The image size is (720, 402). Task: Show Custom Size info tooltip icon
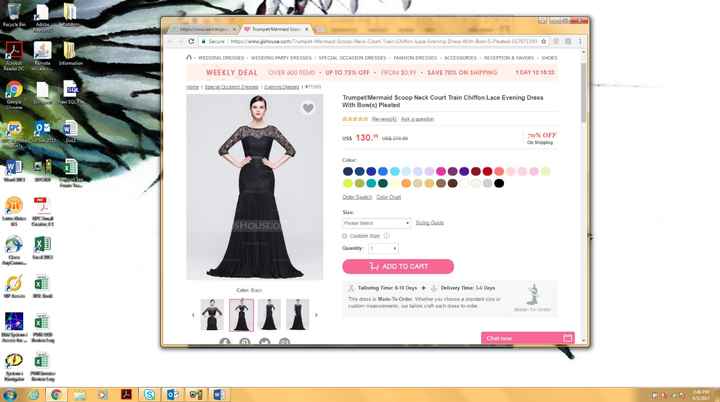point(387,236)
